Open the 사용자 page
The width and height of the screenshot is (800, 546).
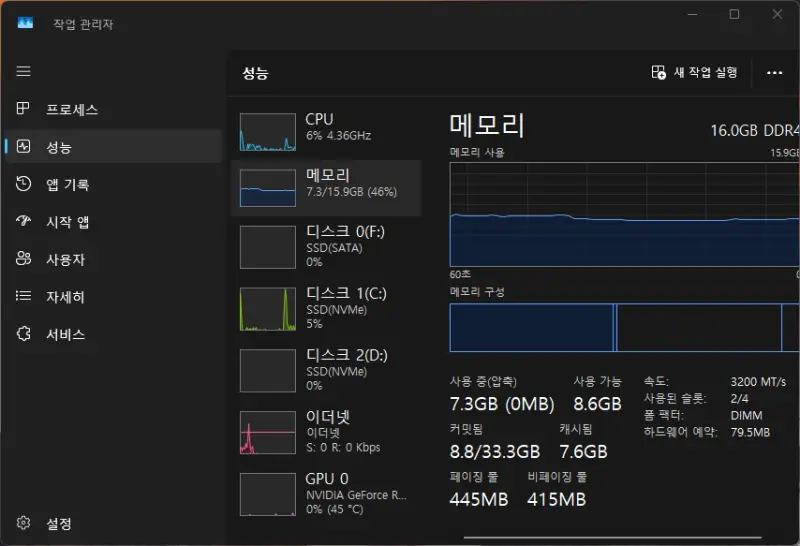pyautogui.click(x=65, y=260)
